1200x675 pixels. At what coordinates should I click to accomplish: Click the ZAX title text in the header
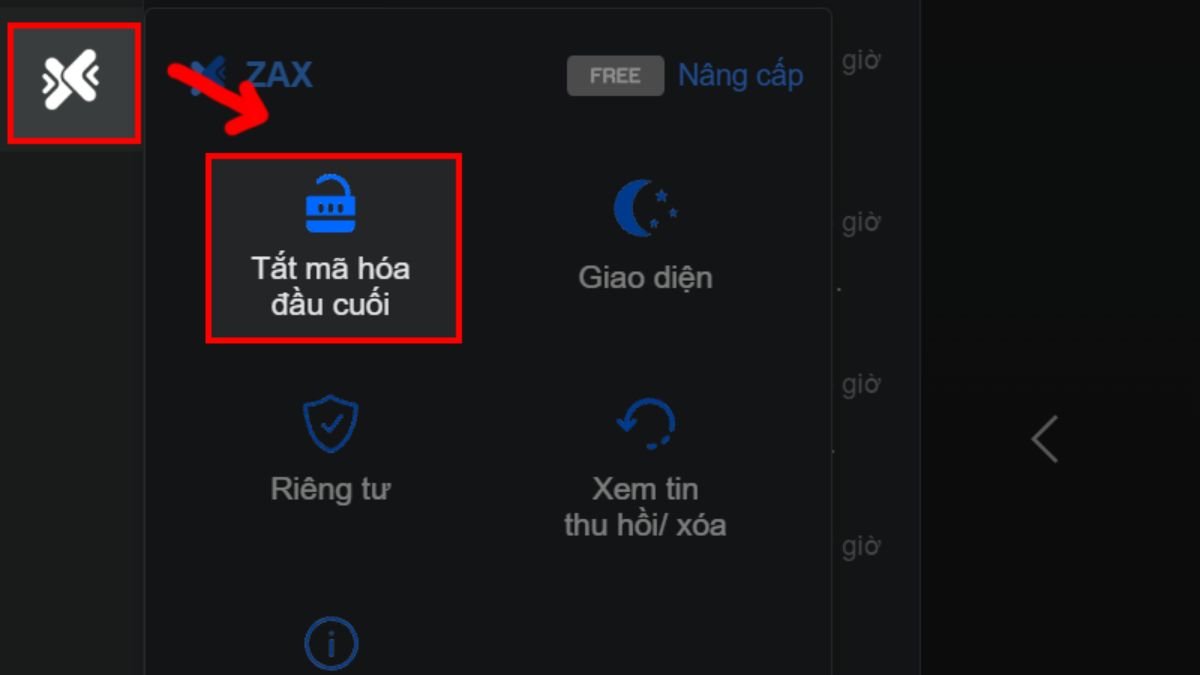279,74
